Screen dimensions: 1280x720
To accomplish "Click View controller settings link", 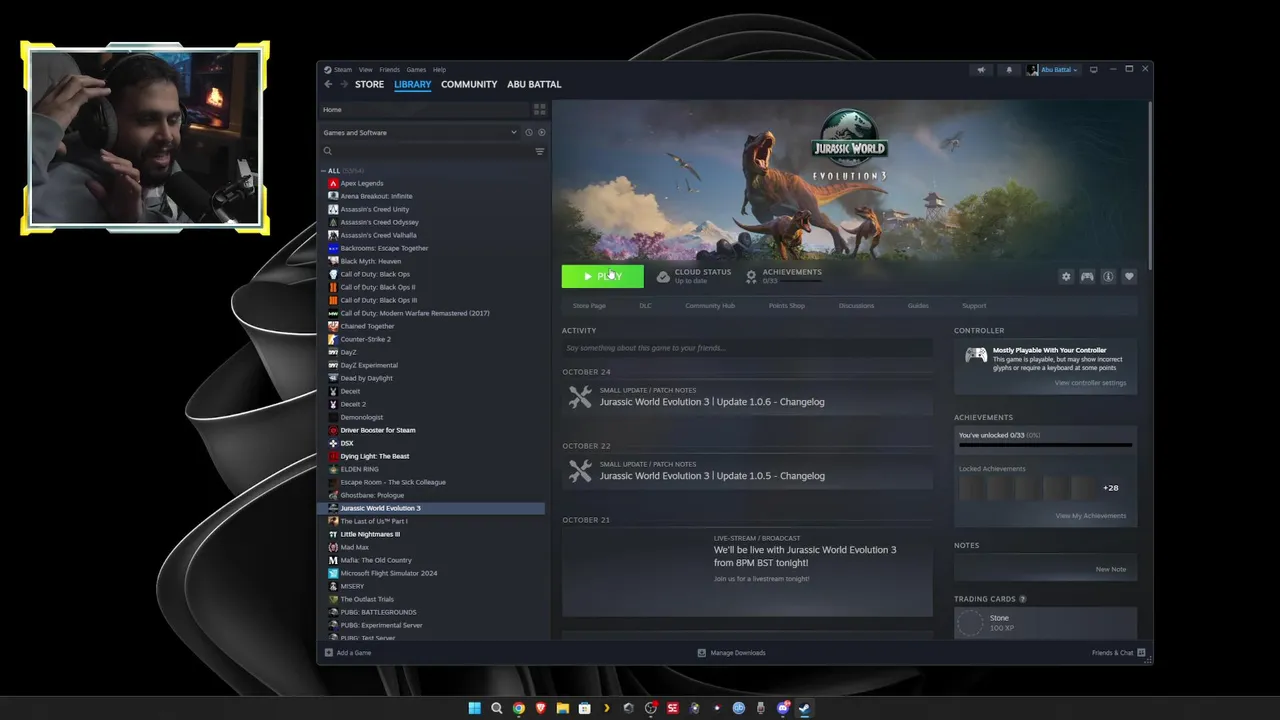I will click(1090, 383).
